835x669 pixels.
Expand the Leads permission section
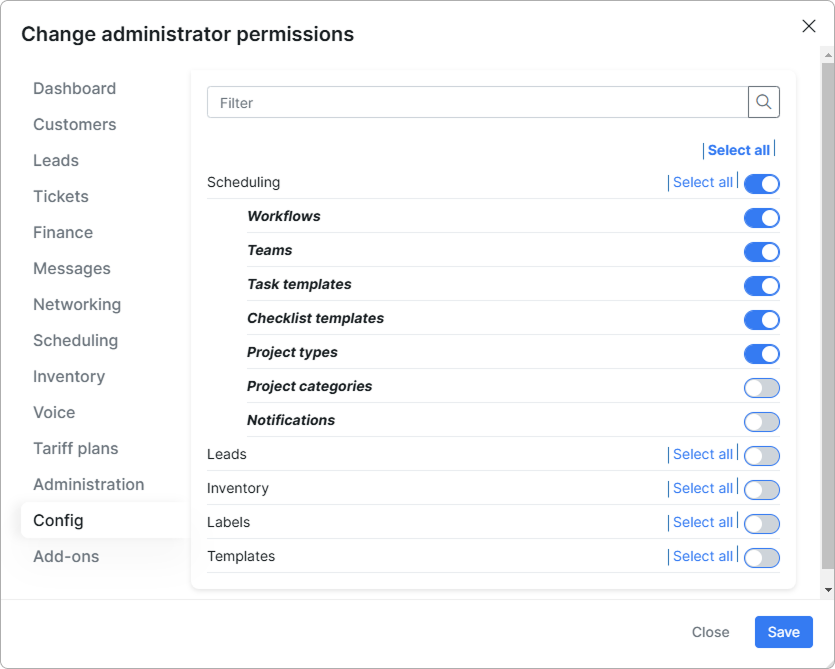pyautogui.click(x=227, y=454)
